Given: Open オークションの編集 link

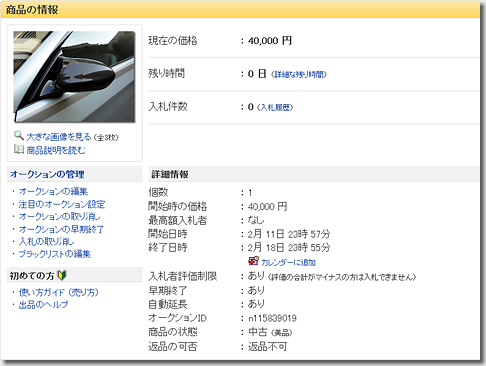Looking at the screenshot, I should click(53, 191).
